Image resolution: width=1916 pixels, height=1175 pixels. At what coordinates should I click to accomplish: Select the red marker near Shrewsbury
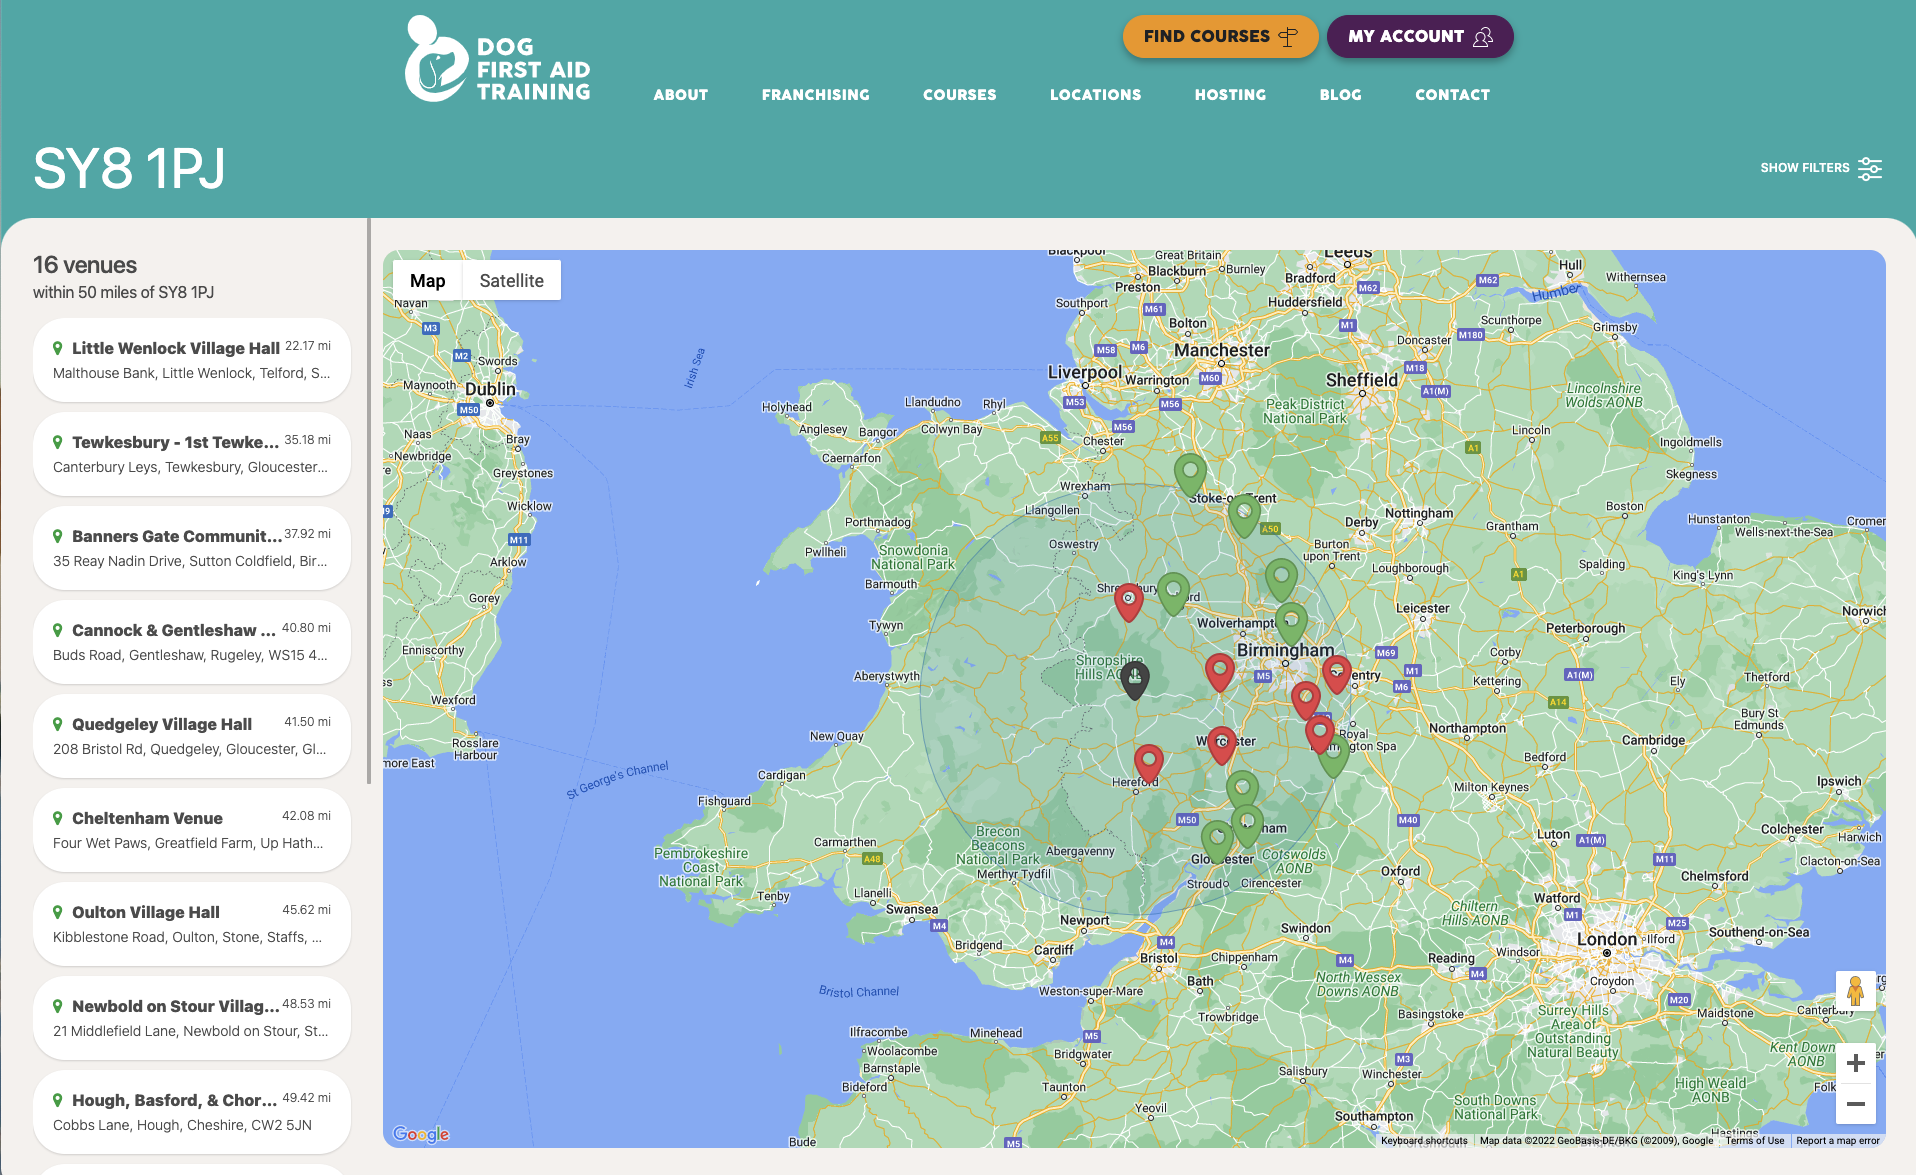coord(1128,602)
